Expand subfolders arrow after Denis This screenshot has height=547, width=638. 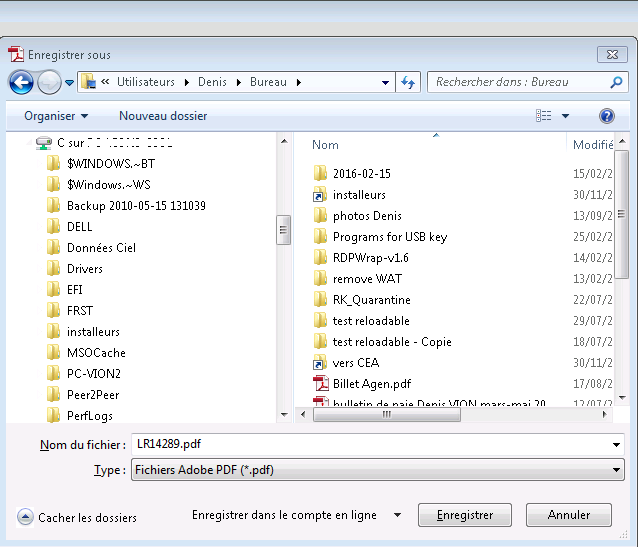(239, 83)
